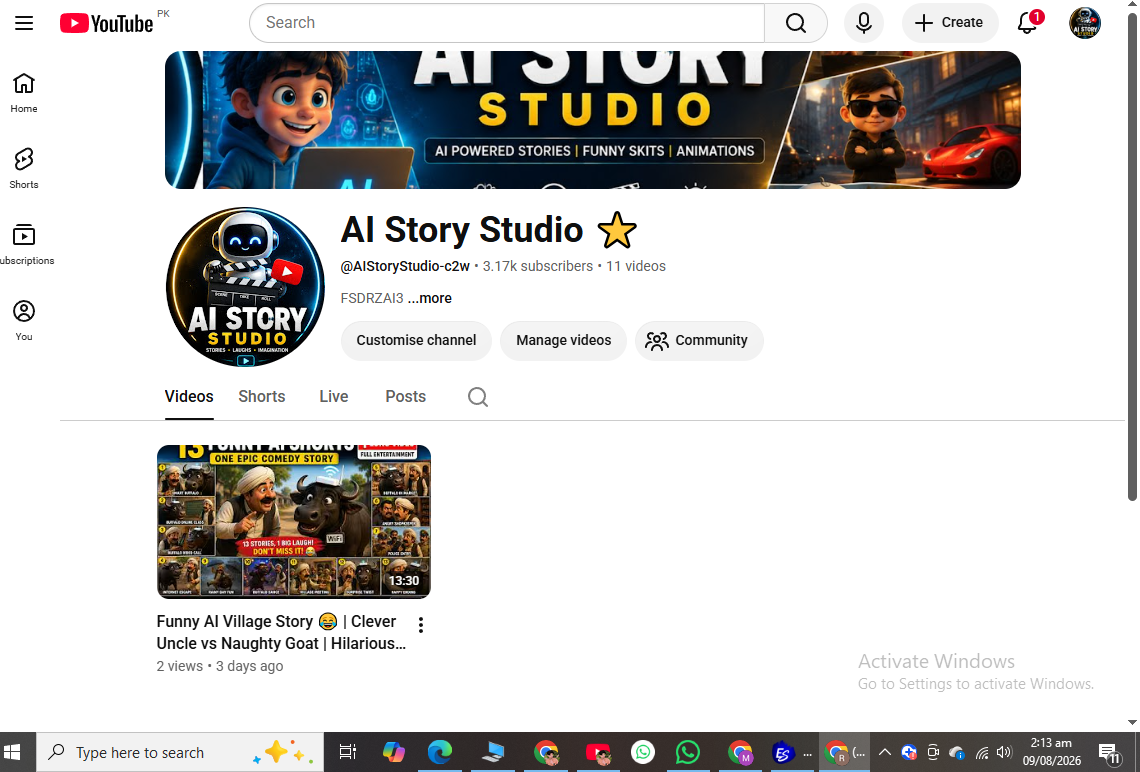The image size is (1140, 772).
Task: Open the Windows Start menu
Action: (x=12, y=752)
